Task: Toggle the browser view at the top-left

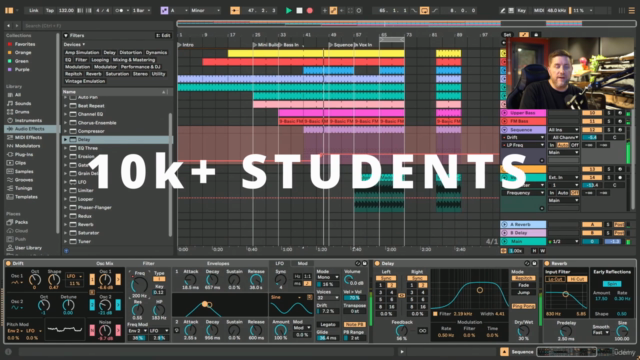Action: [x=9, y=10]
